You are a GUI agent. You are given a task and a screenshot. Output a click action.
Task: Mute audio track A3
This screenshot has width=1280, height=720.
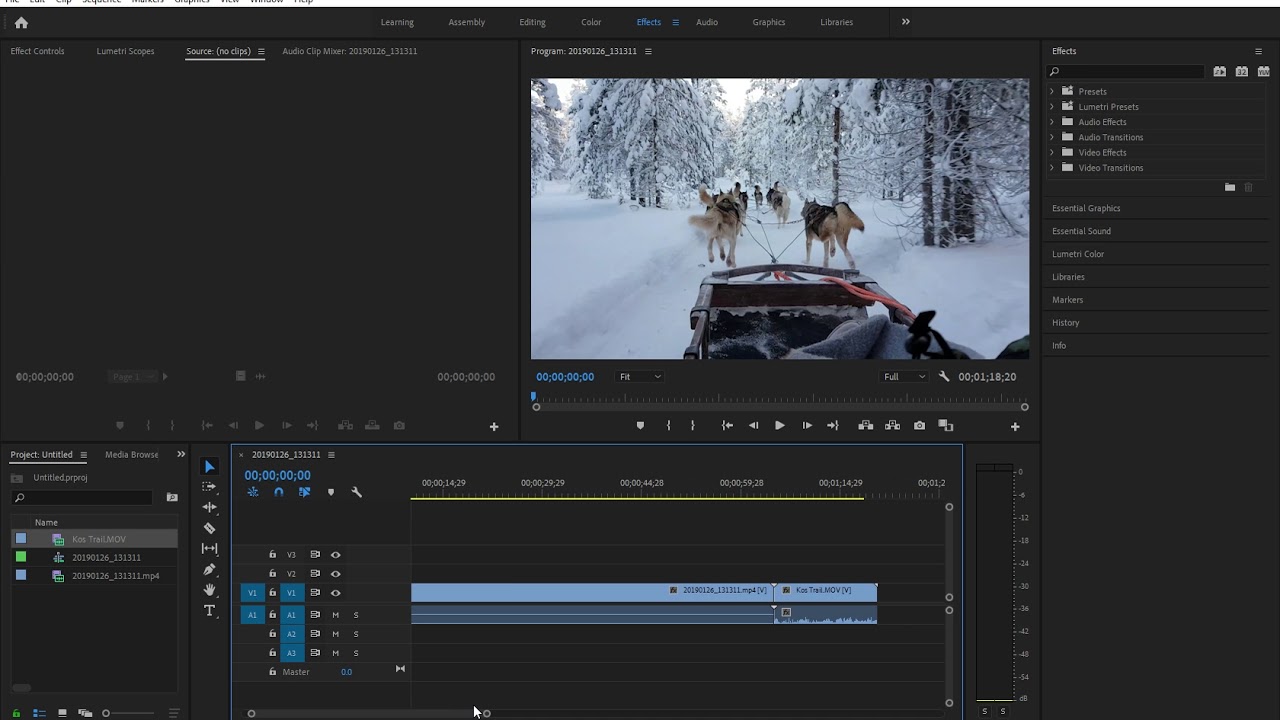point(336,653)
